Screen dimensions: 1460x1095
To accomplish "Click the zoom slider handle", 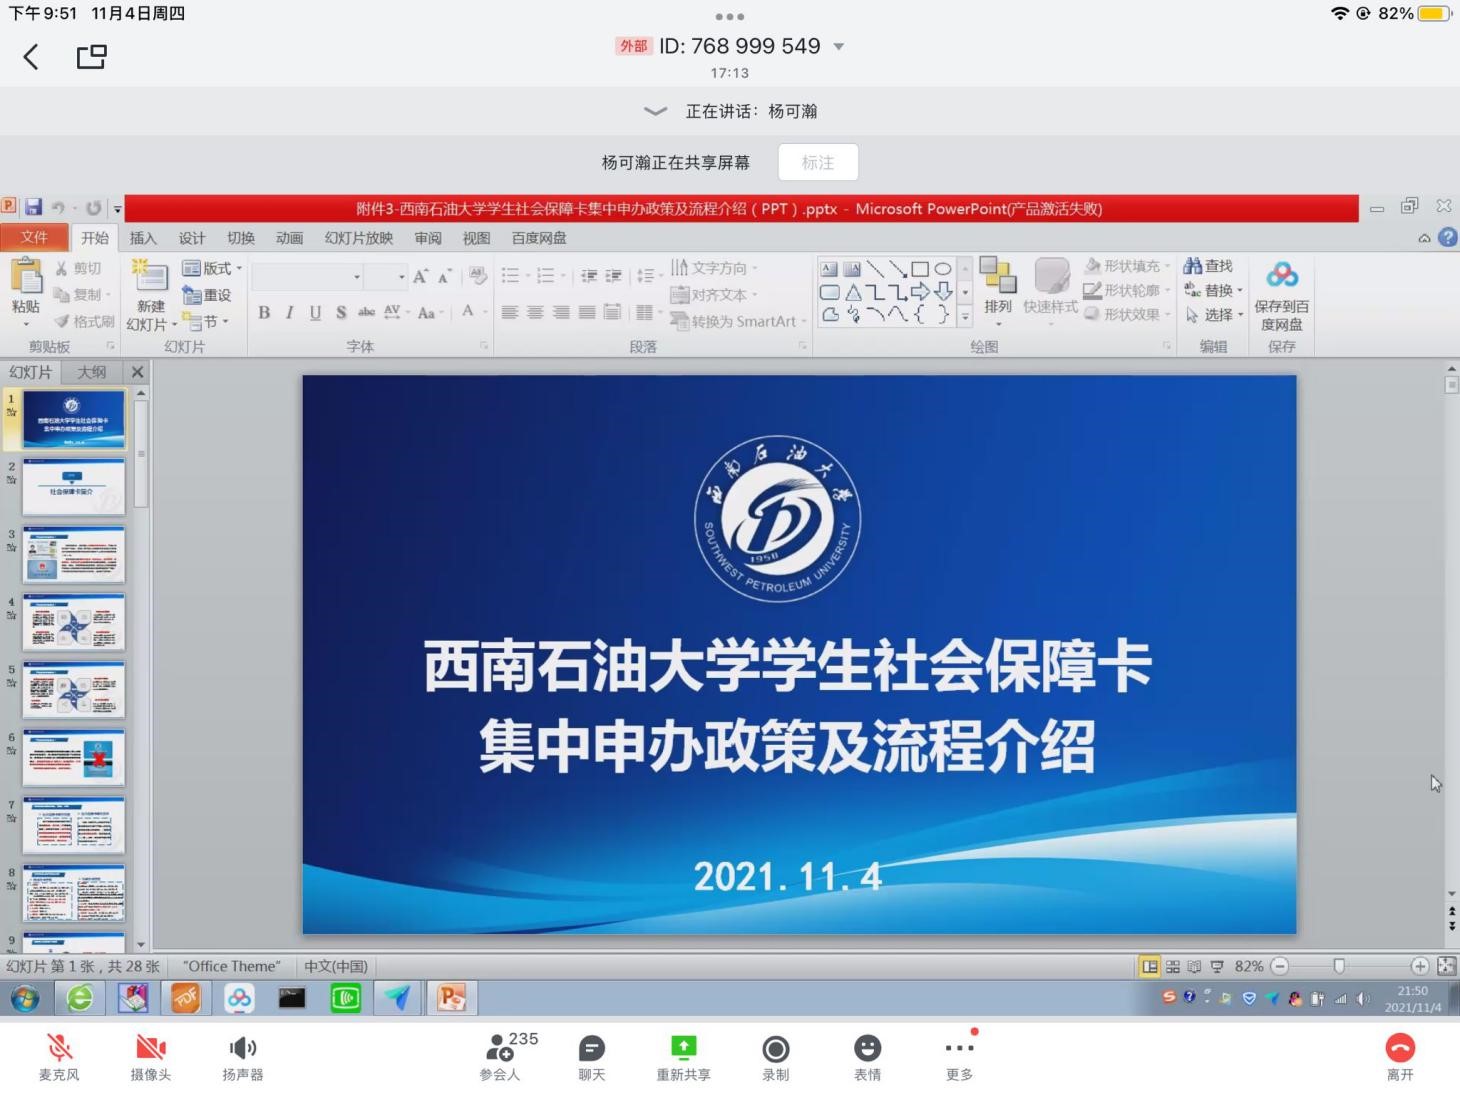I will coord(1338,966).
